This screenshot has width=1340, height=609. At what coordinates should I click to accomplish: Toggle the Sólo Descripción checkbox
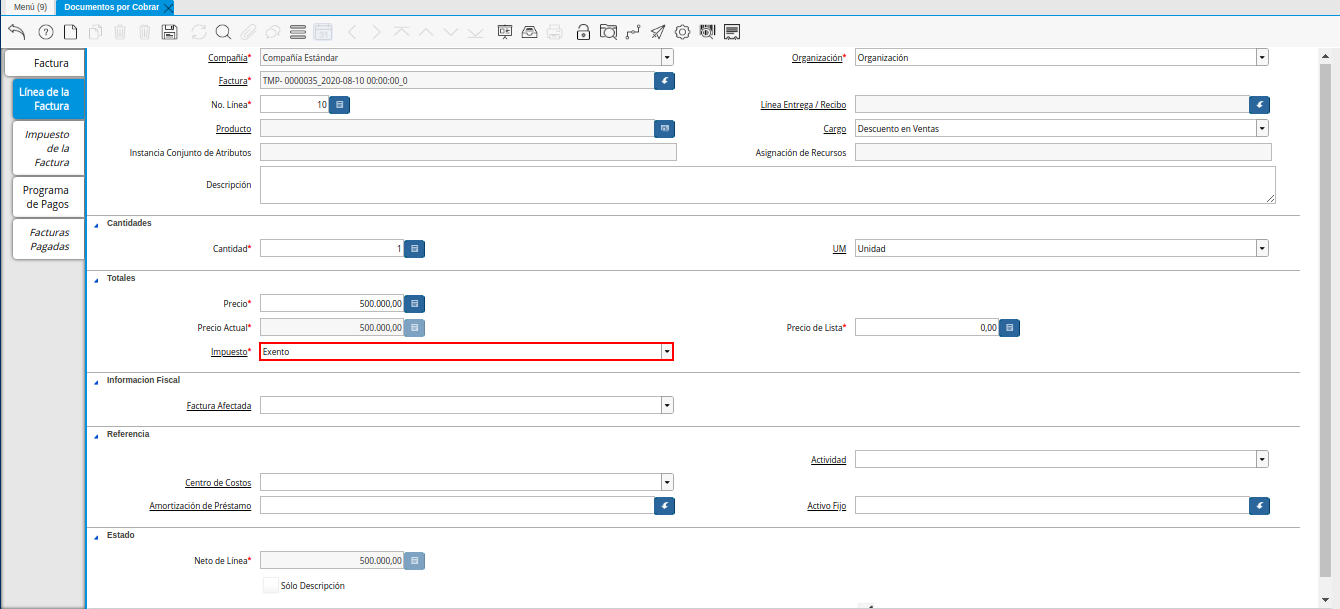coord(271,585)
